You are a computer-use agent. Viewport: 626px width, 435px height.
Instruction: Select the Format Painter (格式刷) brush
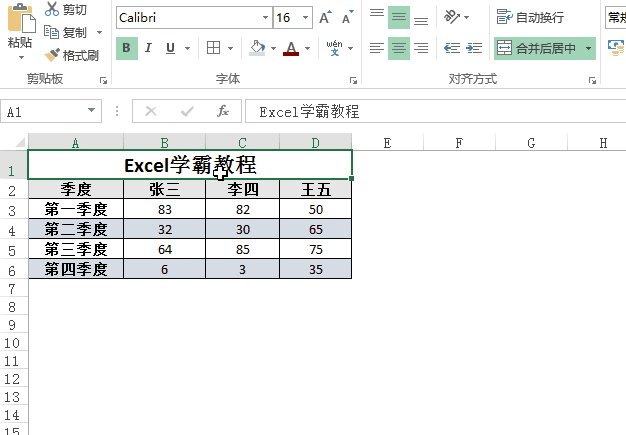click(x=71, y=55)
